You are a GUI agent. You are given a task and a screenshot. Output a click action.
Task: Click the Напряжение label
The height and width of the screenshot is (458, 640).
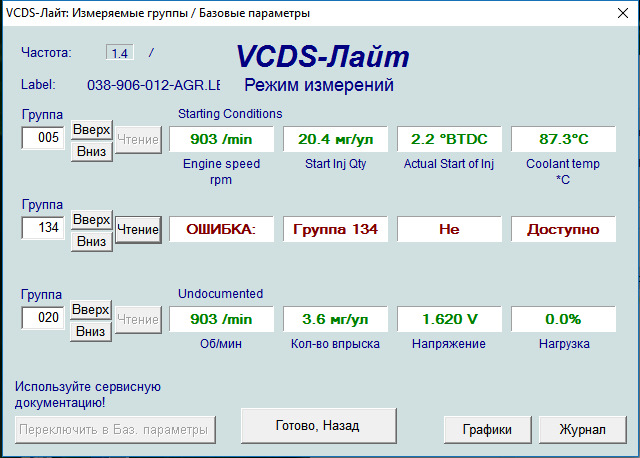(x=449, y=344)
